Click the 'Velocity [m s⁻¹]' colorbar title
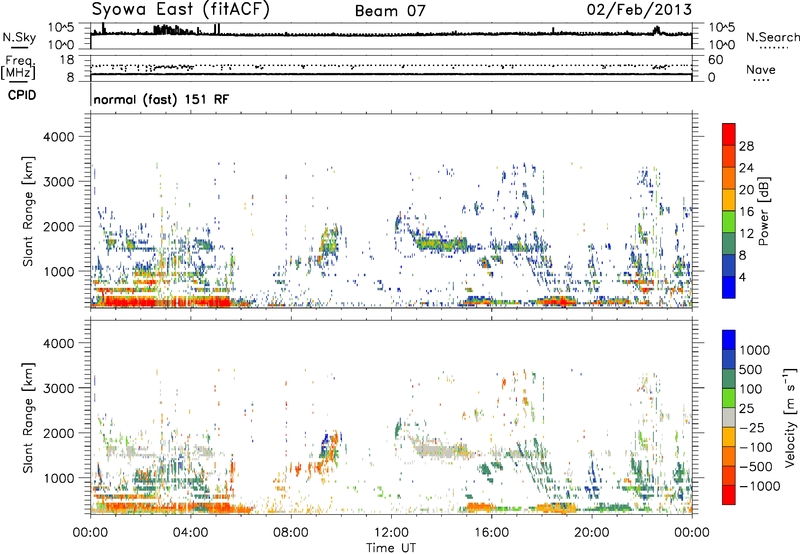The width and height of the screenshot is (800, 554). coord(790,418)
